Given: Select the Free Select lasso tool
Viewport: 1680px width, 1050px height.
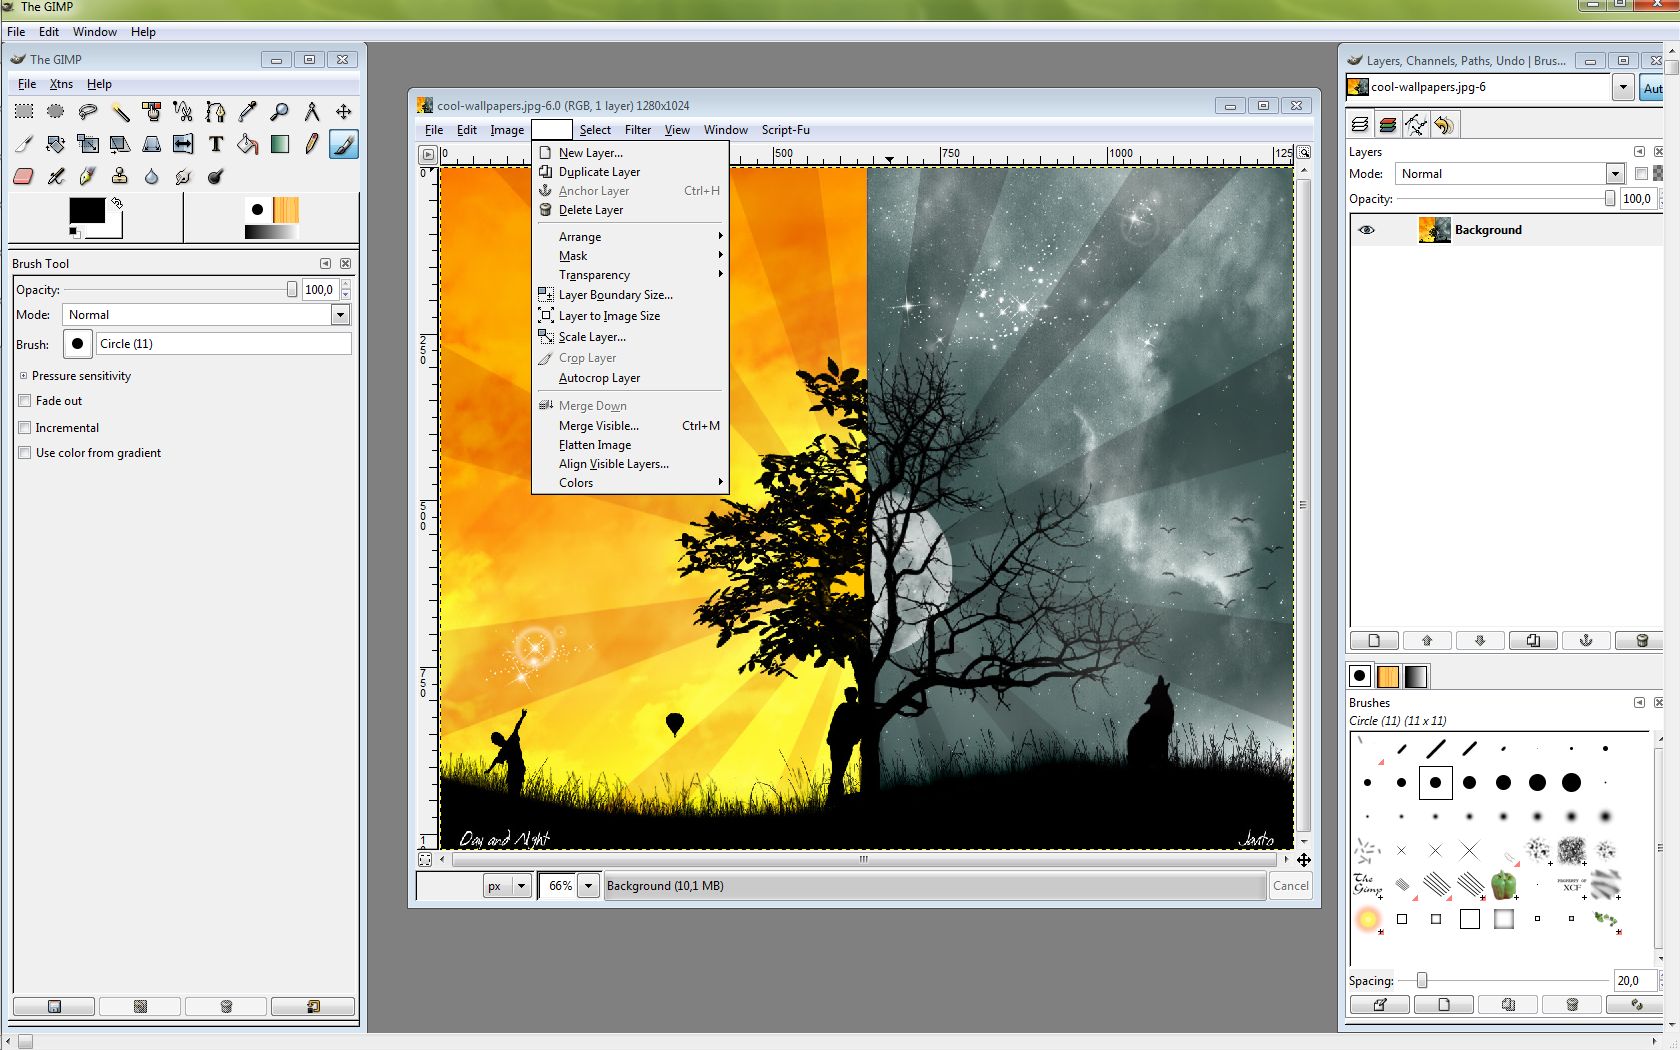Looking at the screenshot, I should point(88,112).
